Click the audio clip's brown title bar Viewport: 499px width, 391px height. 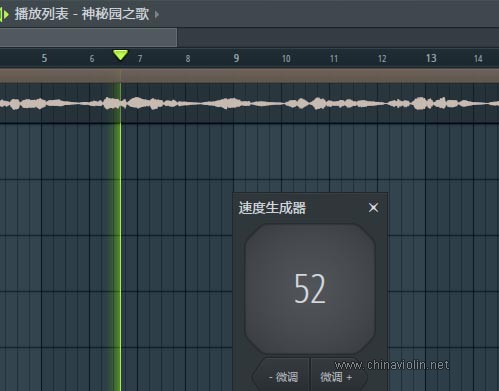coord(249,76)
